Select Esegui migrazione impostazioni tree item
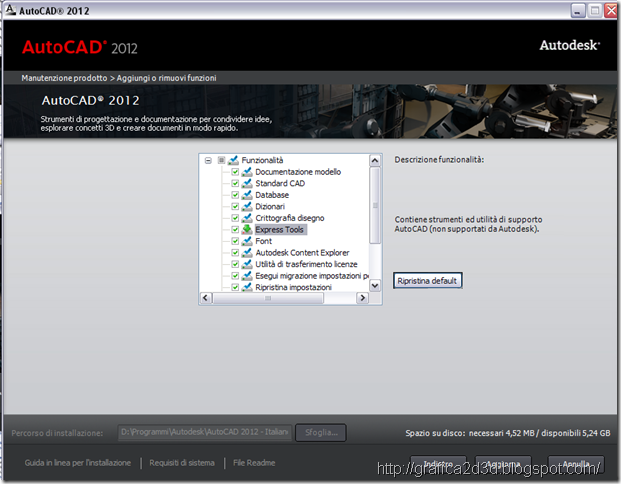 [x=312, y=276]
